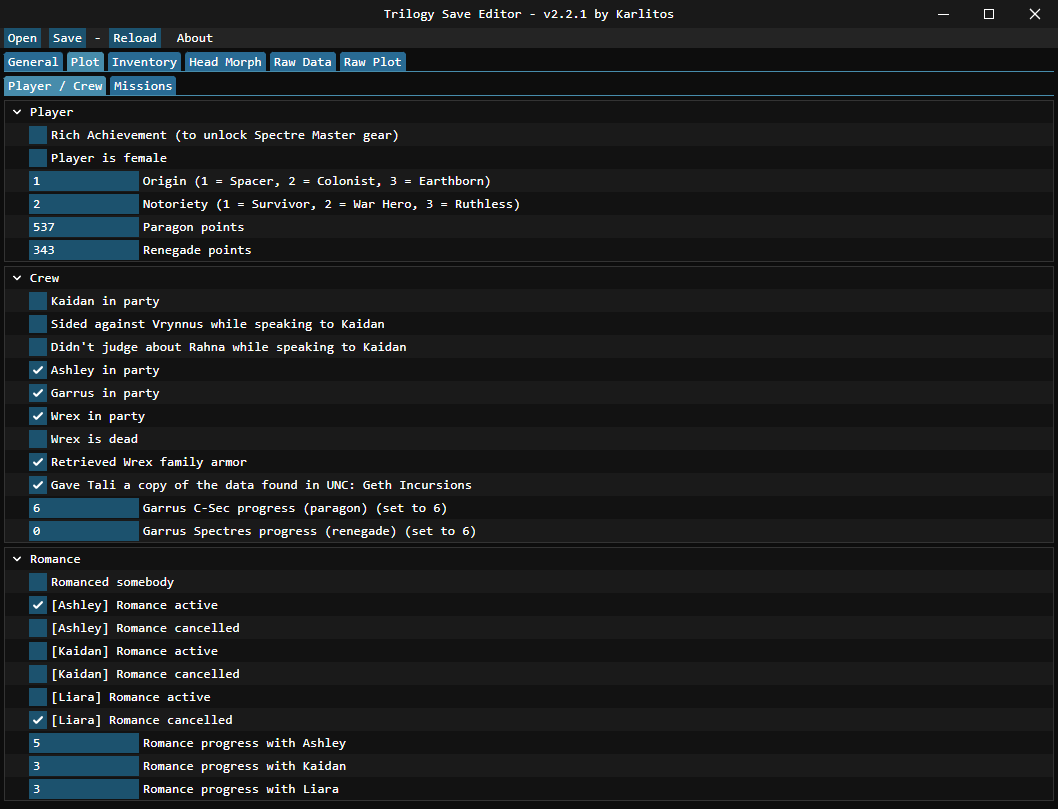This screenshot has width=1058, height=809.
Task: Click the Reload button
Action: [135, 38]
